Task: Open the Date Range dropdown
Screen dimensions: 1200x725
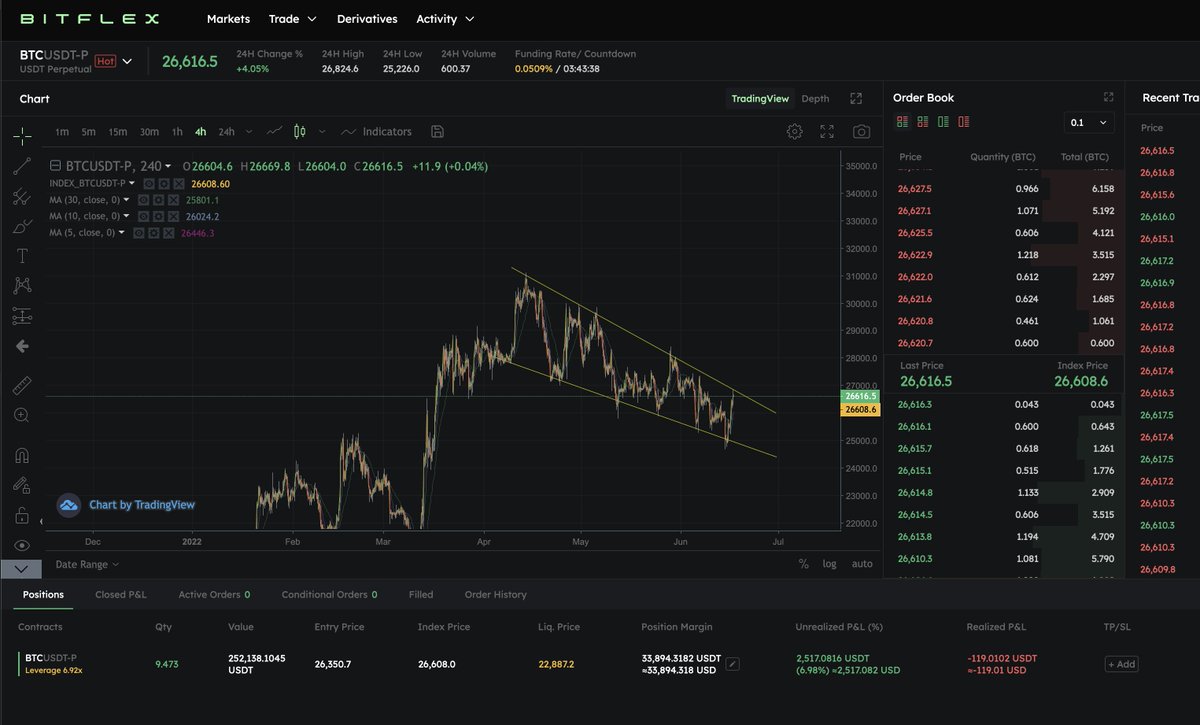Action: (87, 564)
